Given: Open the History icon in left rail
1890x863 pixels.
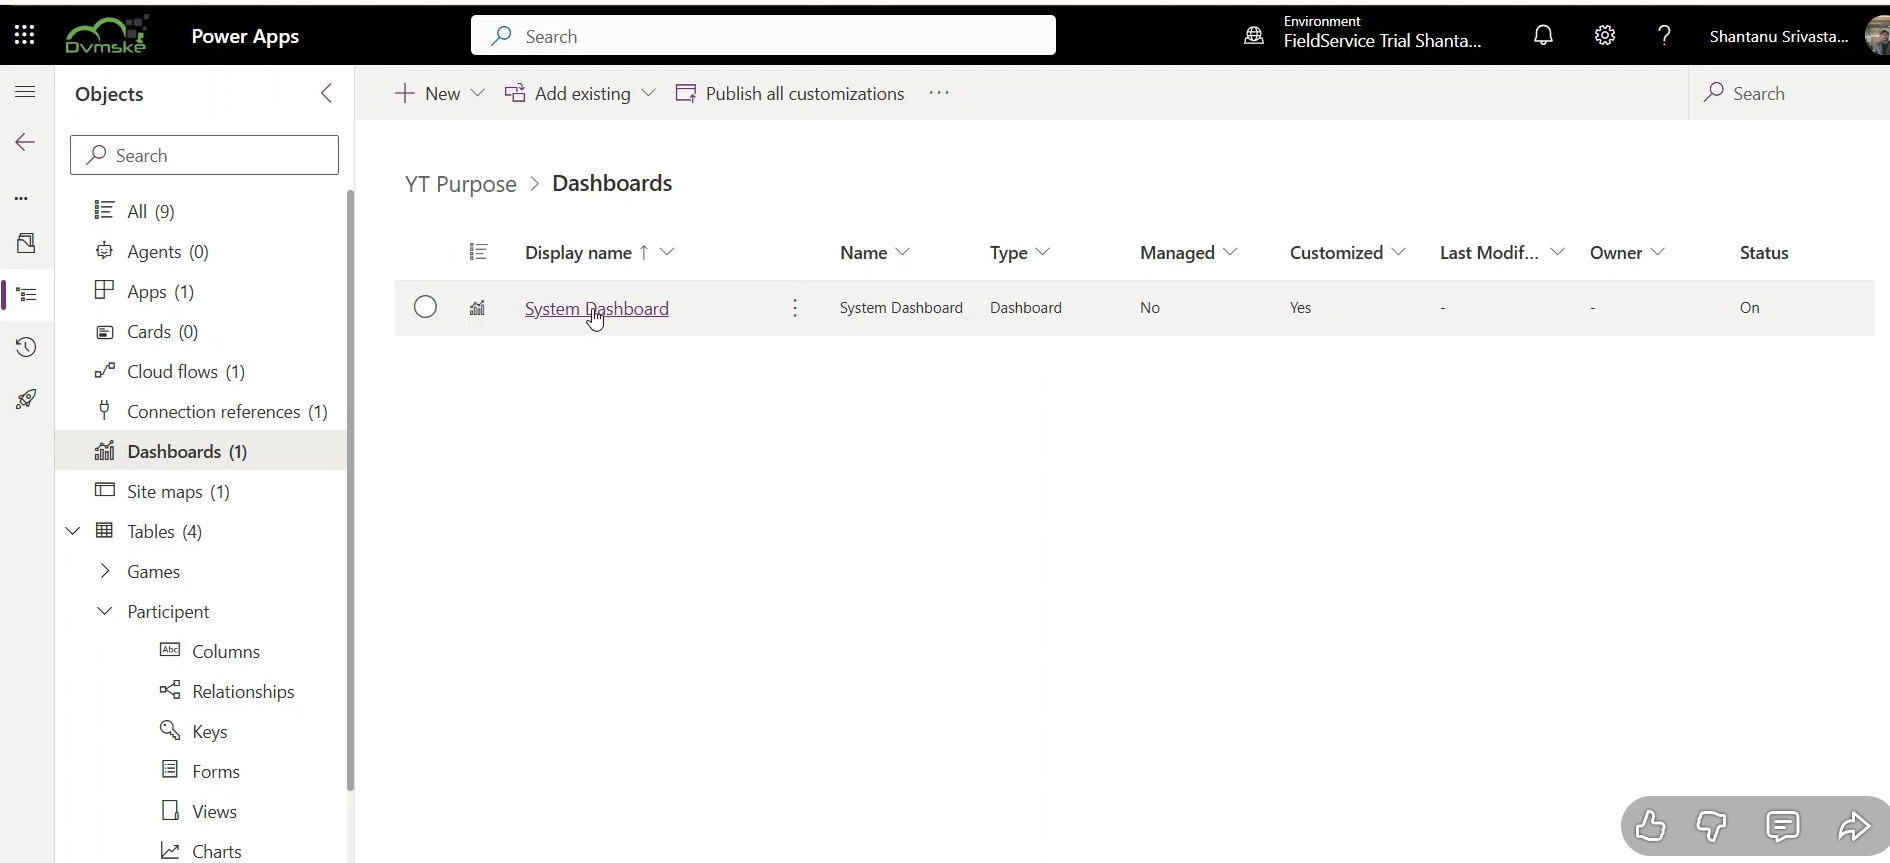Looking at the screenshot, I should 26,347.
